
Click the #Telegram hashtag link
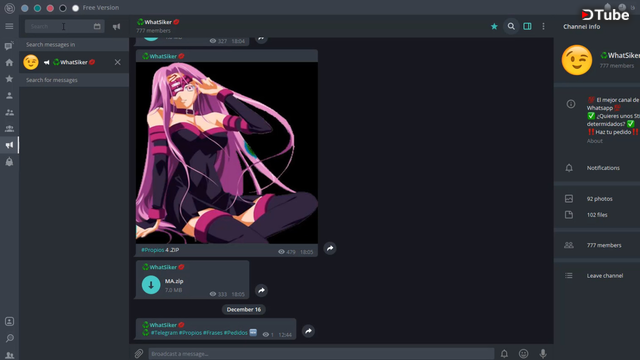tap(164, 333)
